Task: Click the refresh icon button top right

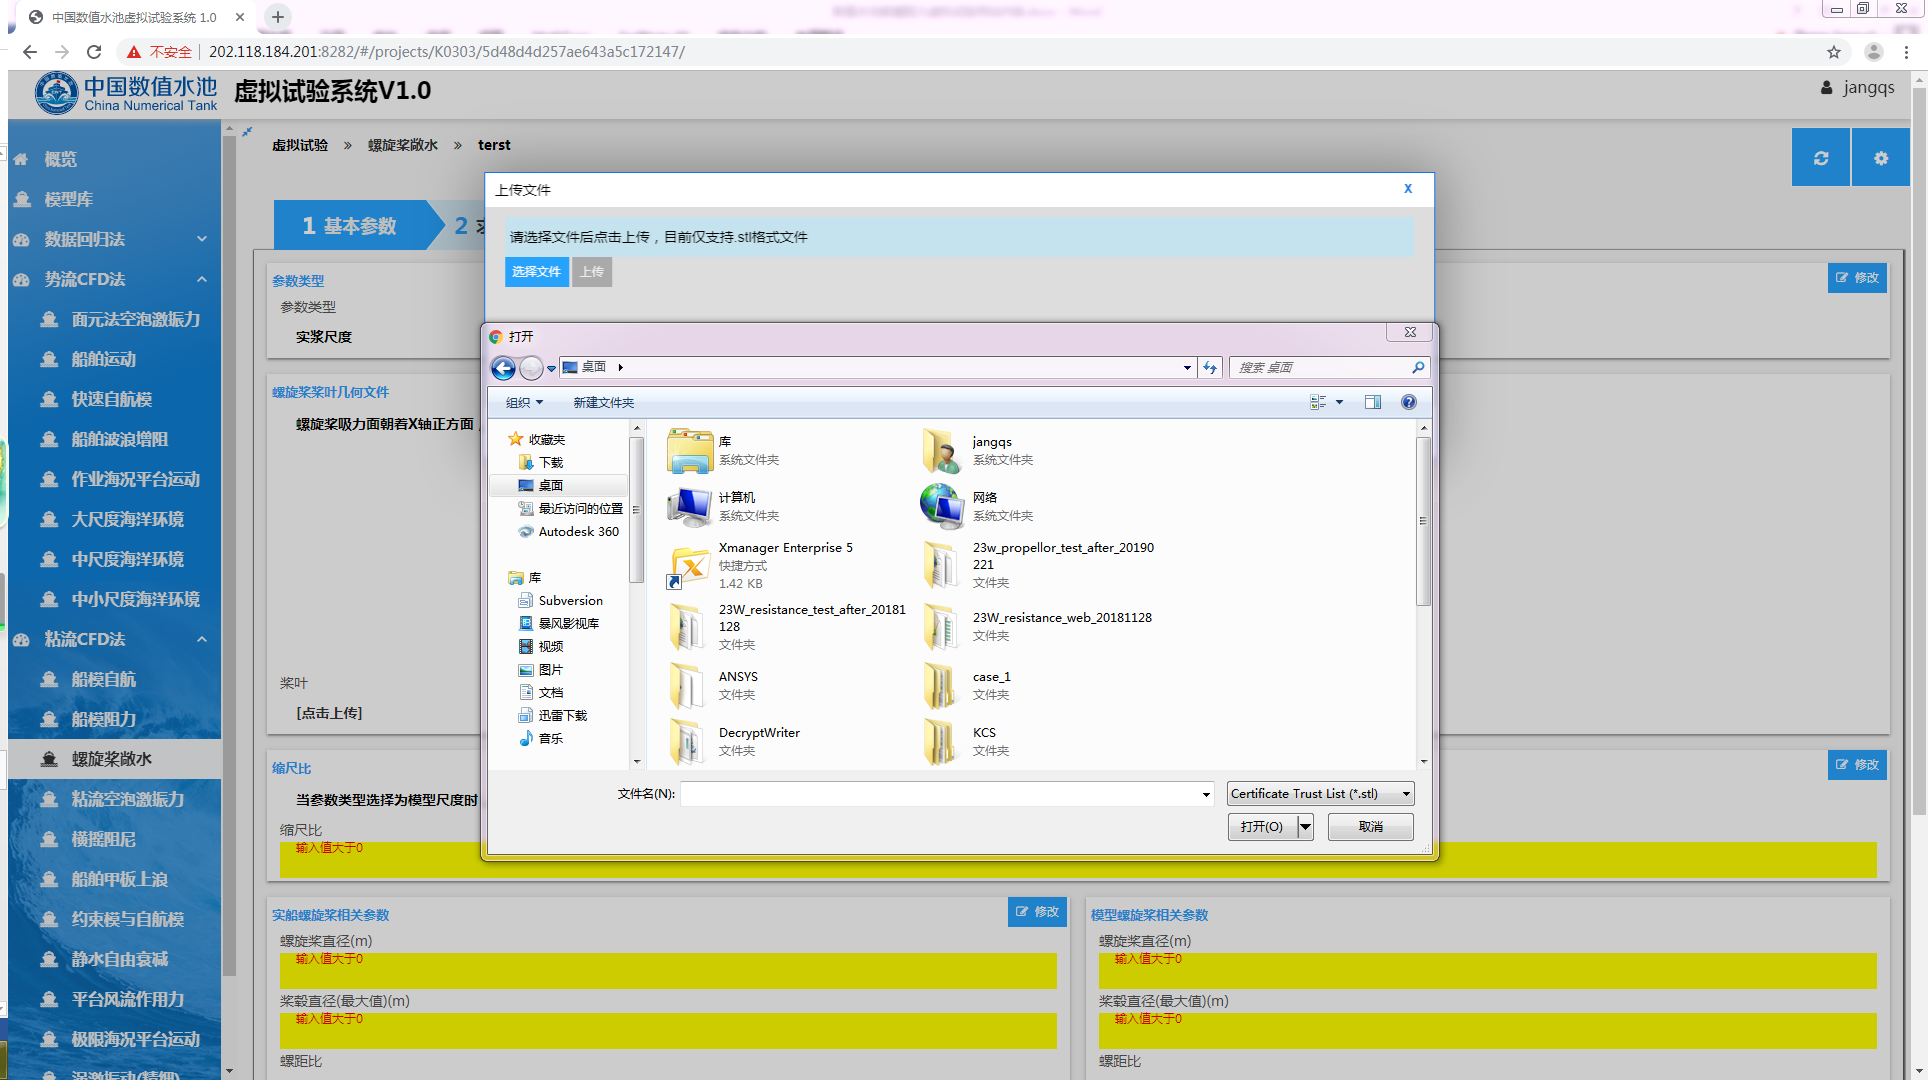Action: [1820, 158]
